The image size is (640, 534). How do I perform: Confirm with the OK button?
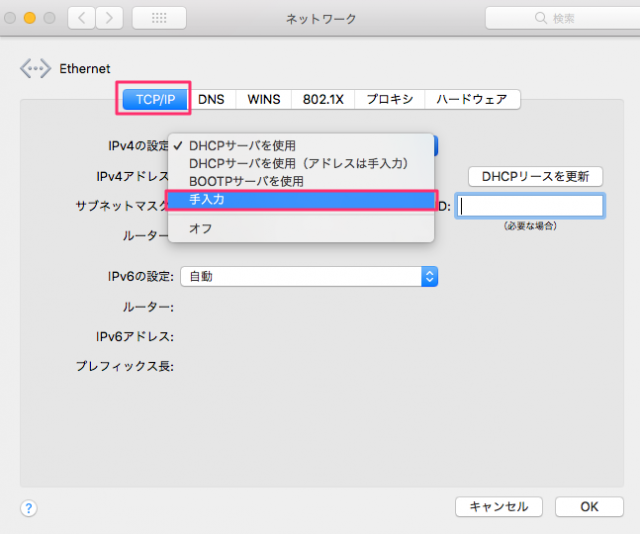coord(589,507)
